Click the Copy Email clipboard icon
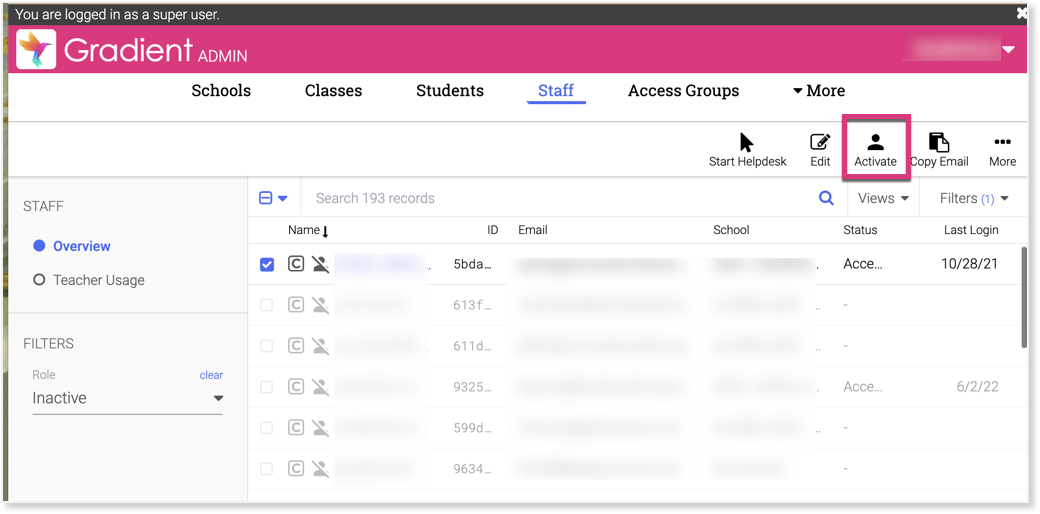 click(938, 142)
